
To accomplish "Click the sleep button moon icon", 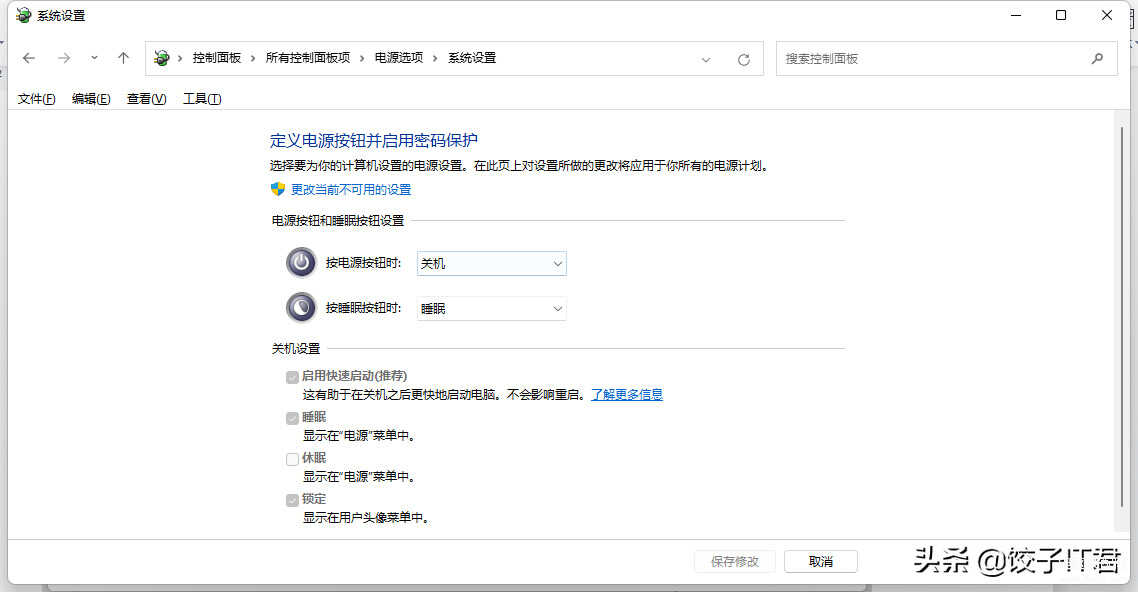I will coord(301,308).
